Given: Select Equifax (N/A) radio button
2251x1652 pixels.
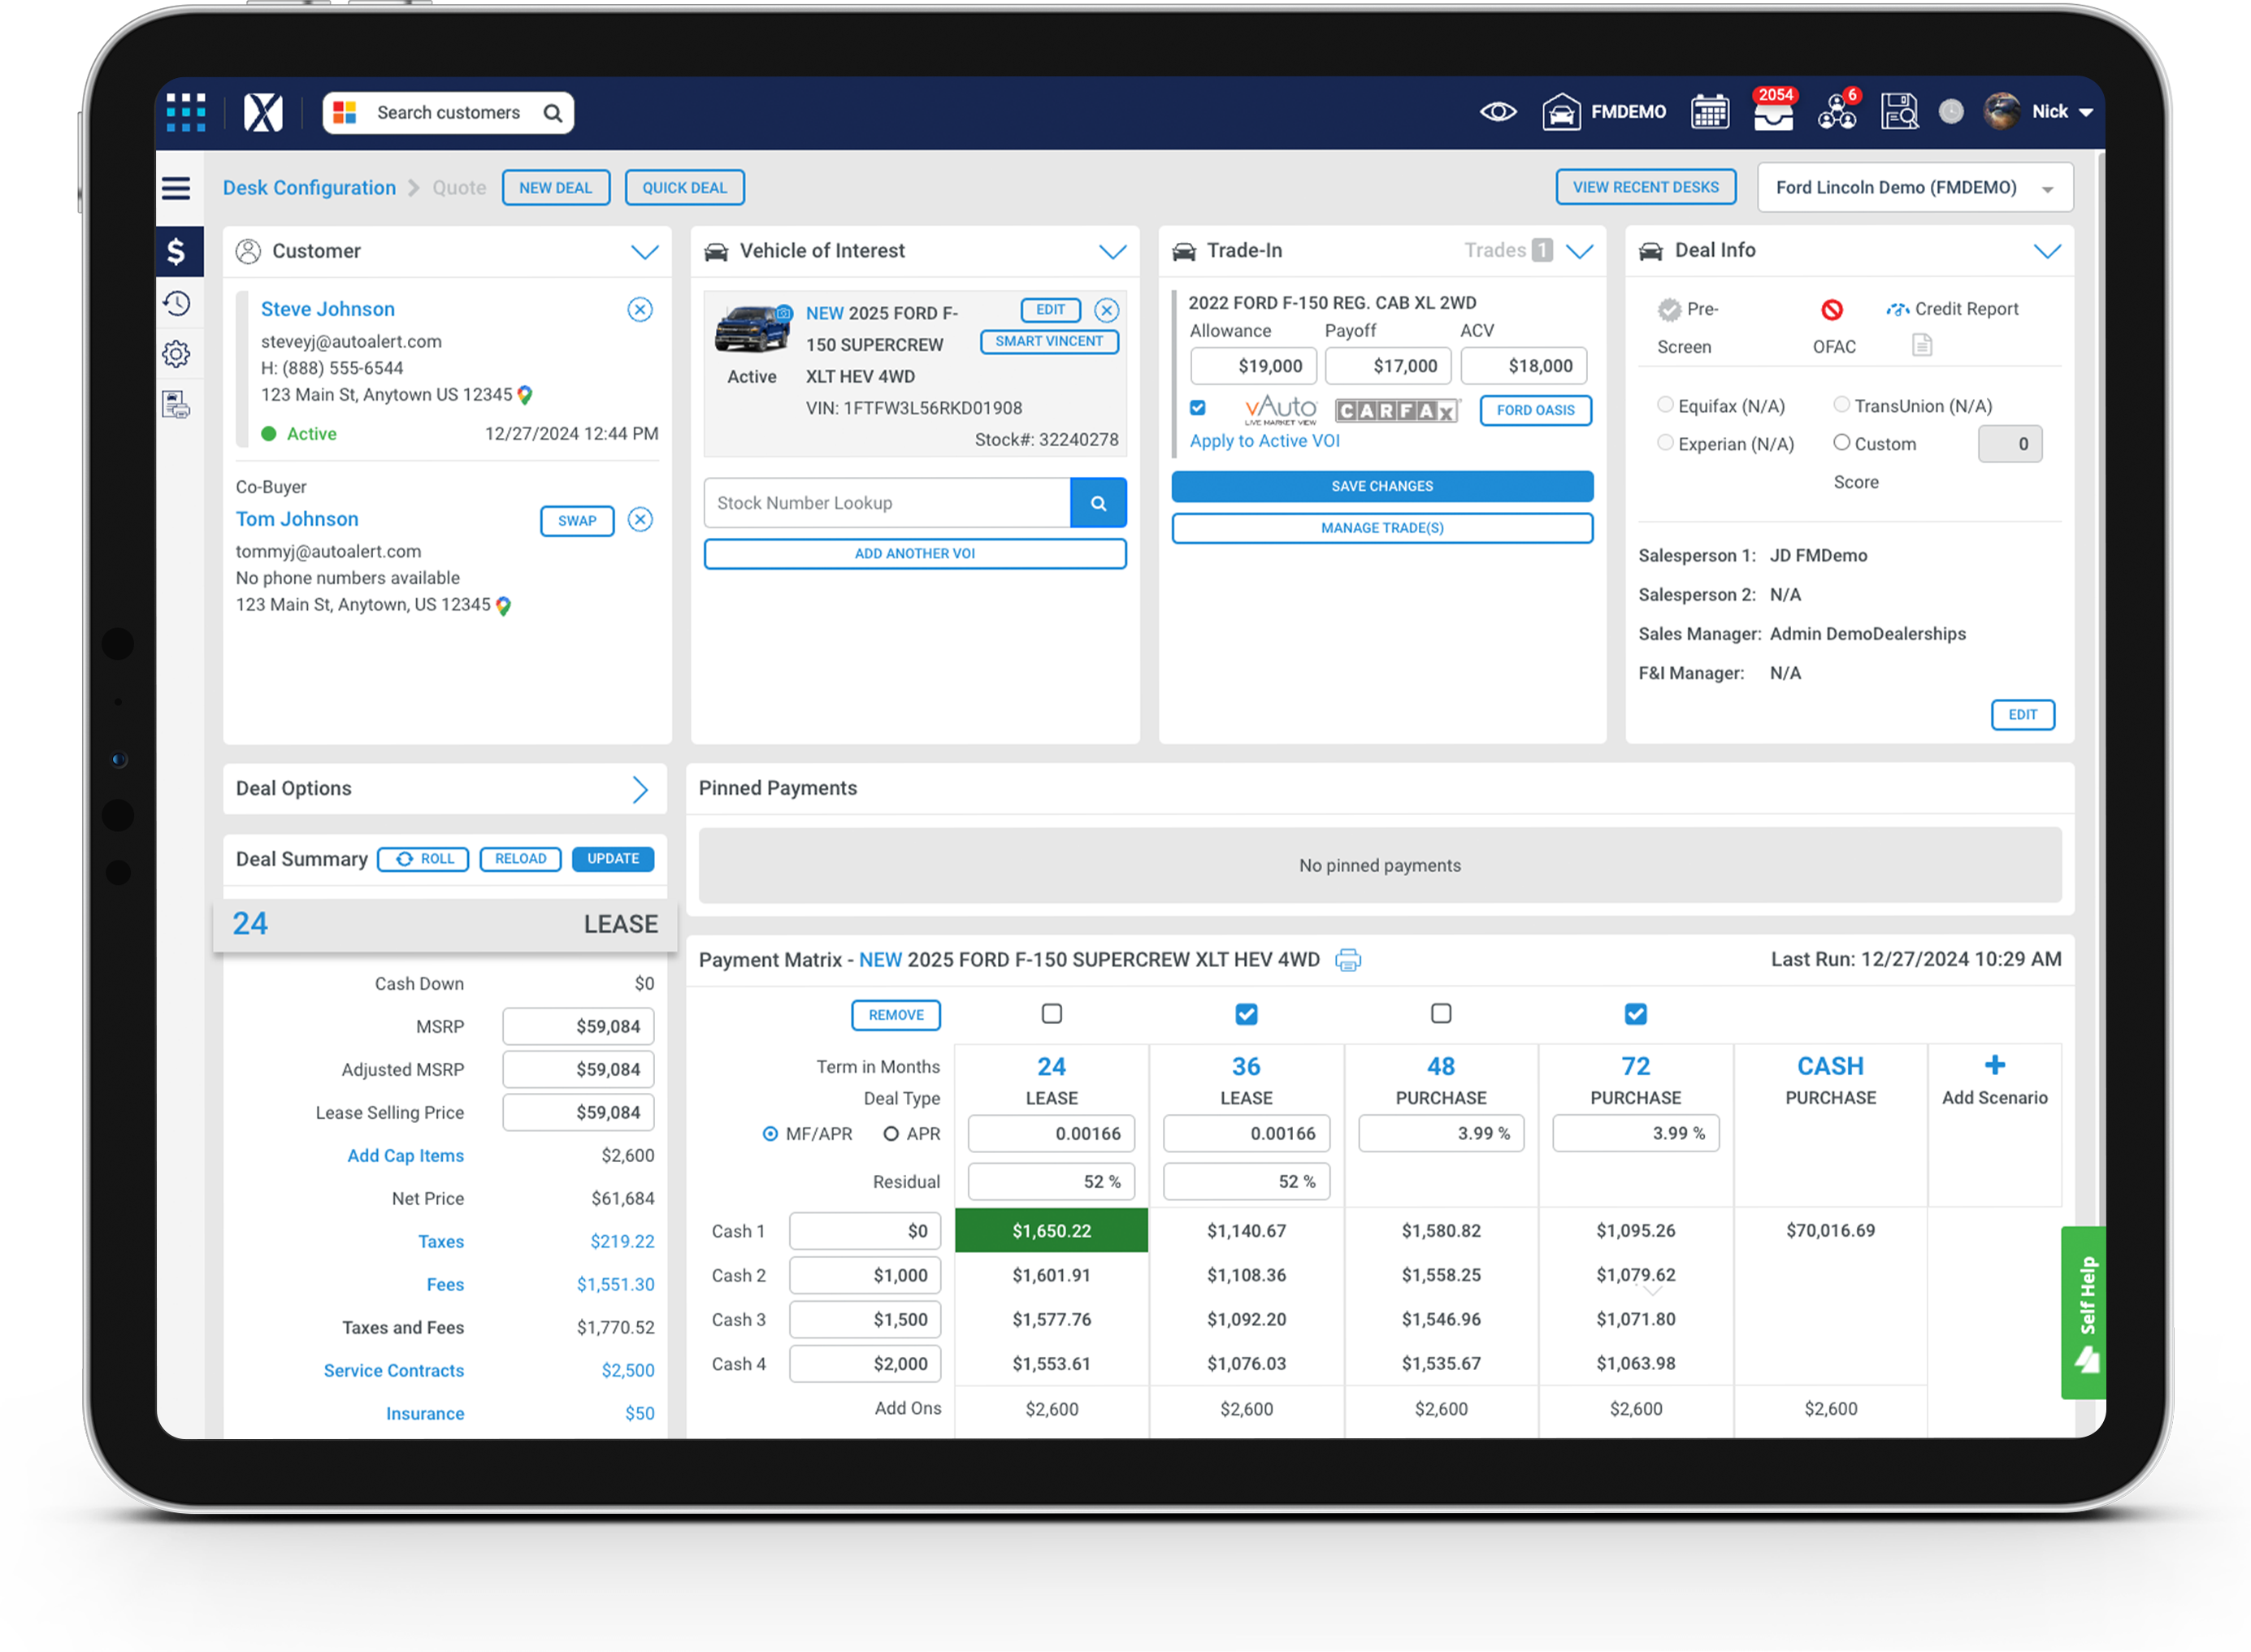Looking at the screenshot, I should pyautogui.click(x=1665, y=405).
